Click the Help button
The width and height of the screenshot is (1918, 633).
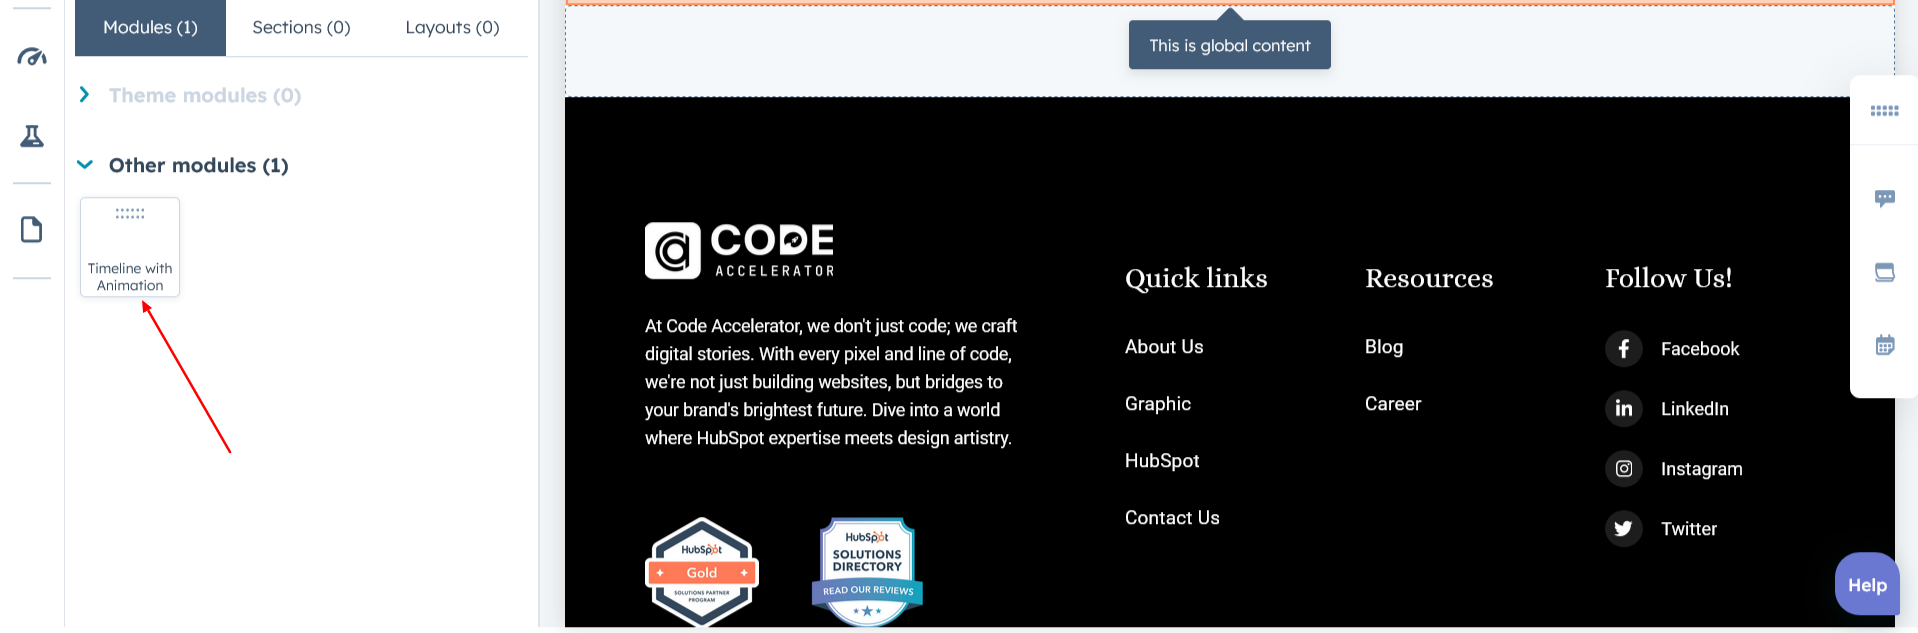1866,585
